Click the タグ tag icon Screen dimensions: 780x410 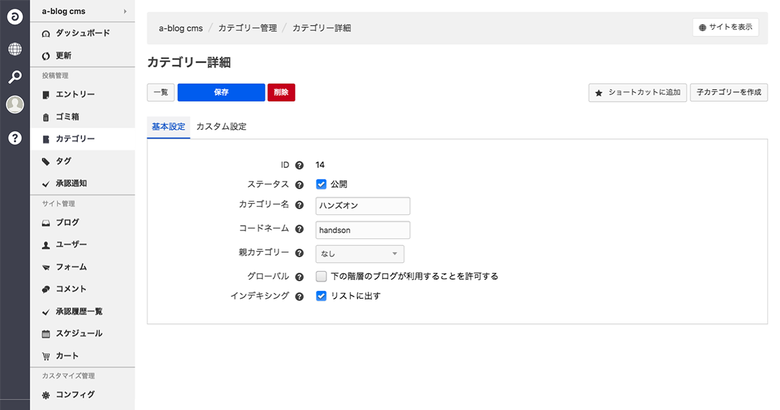[46, 161]
